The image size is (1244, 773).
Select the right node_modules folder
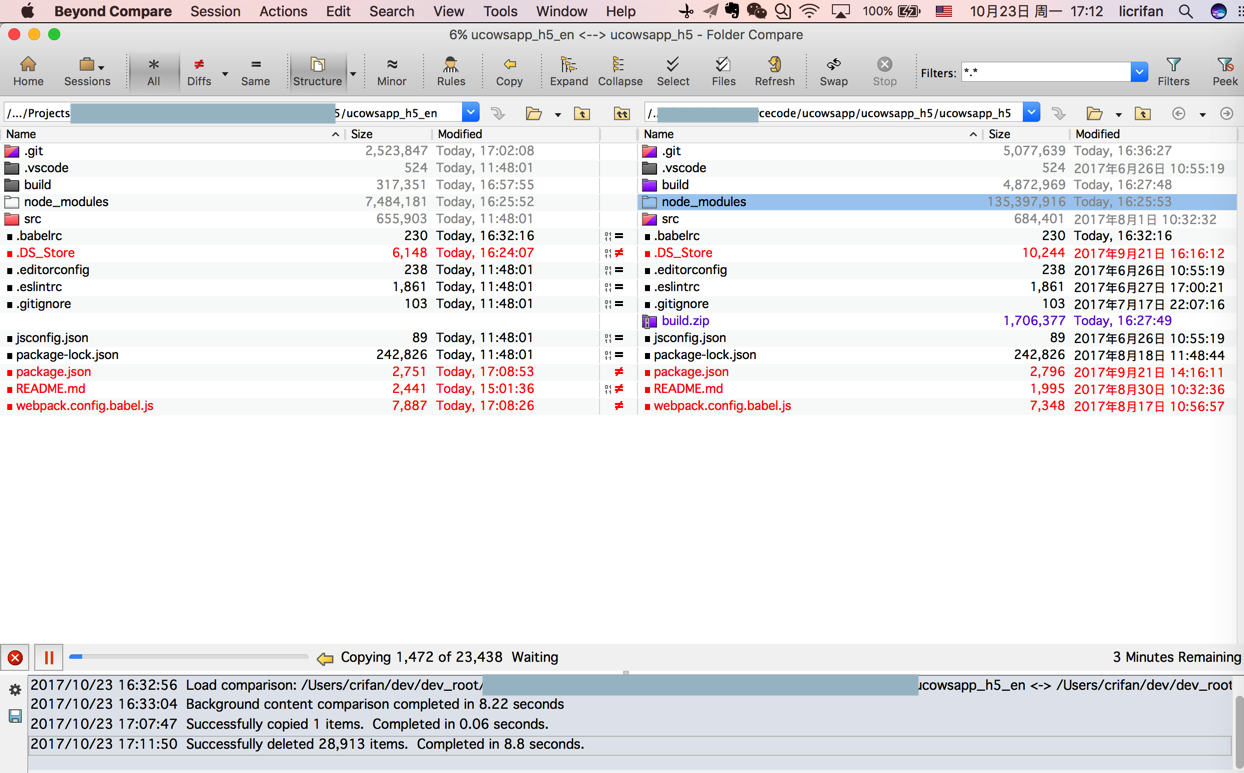click(938, 202)
